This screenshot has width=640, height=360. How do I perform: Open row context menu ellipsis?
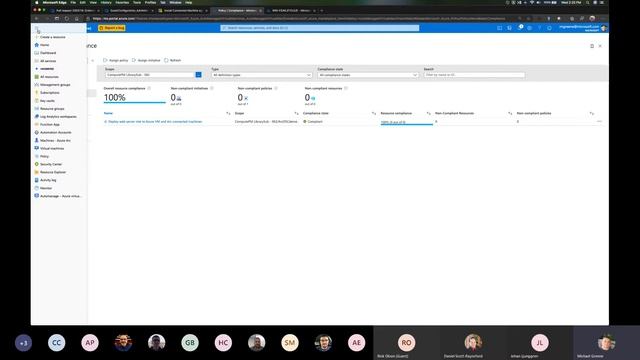click(x=599, y=121)
